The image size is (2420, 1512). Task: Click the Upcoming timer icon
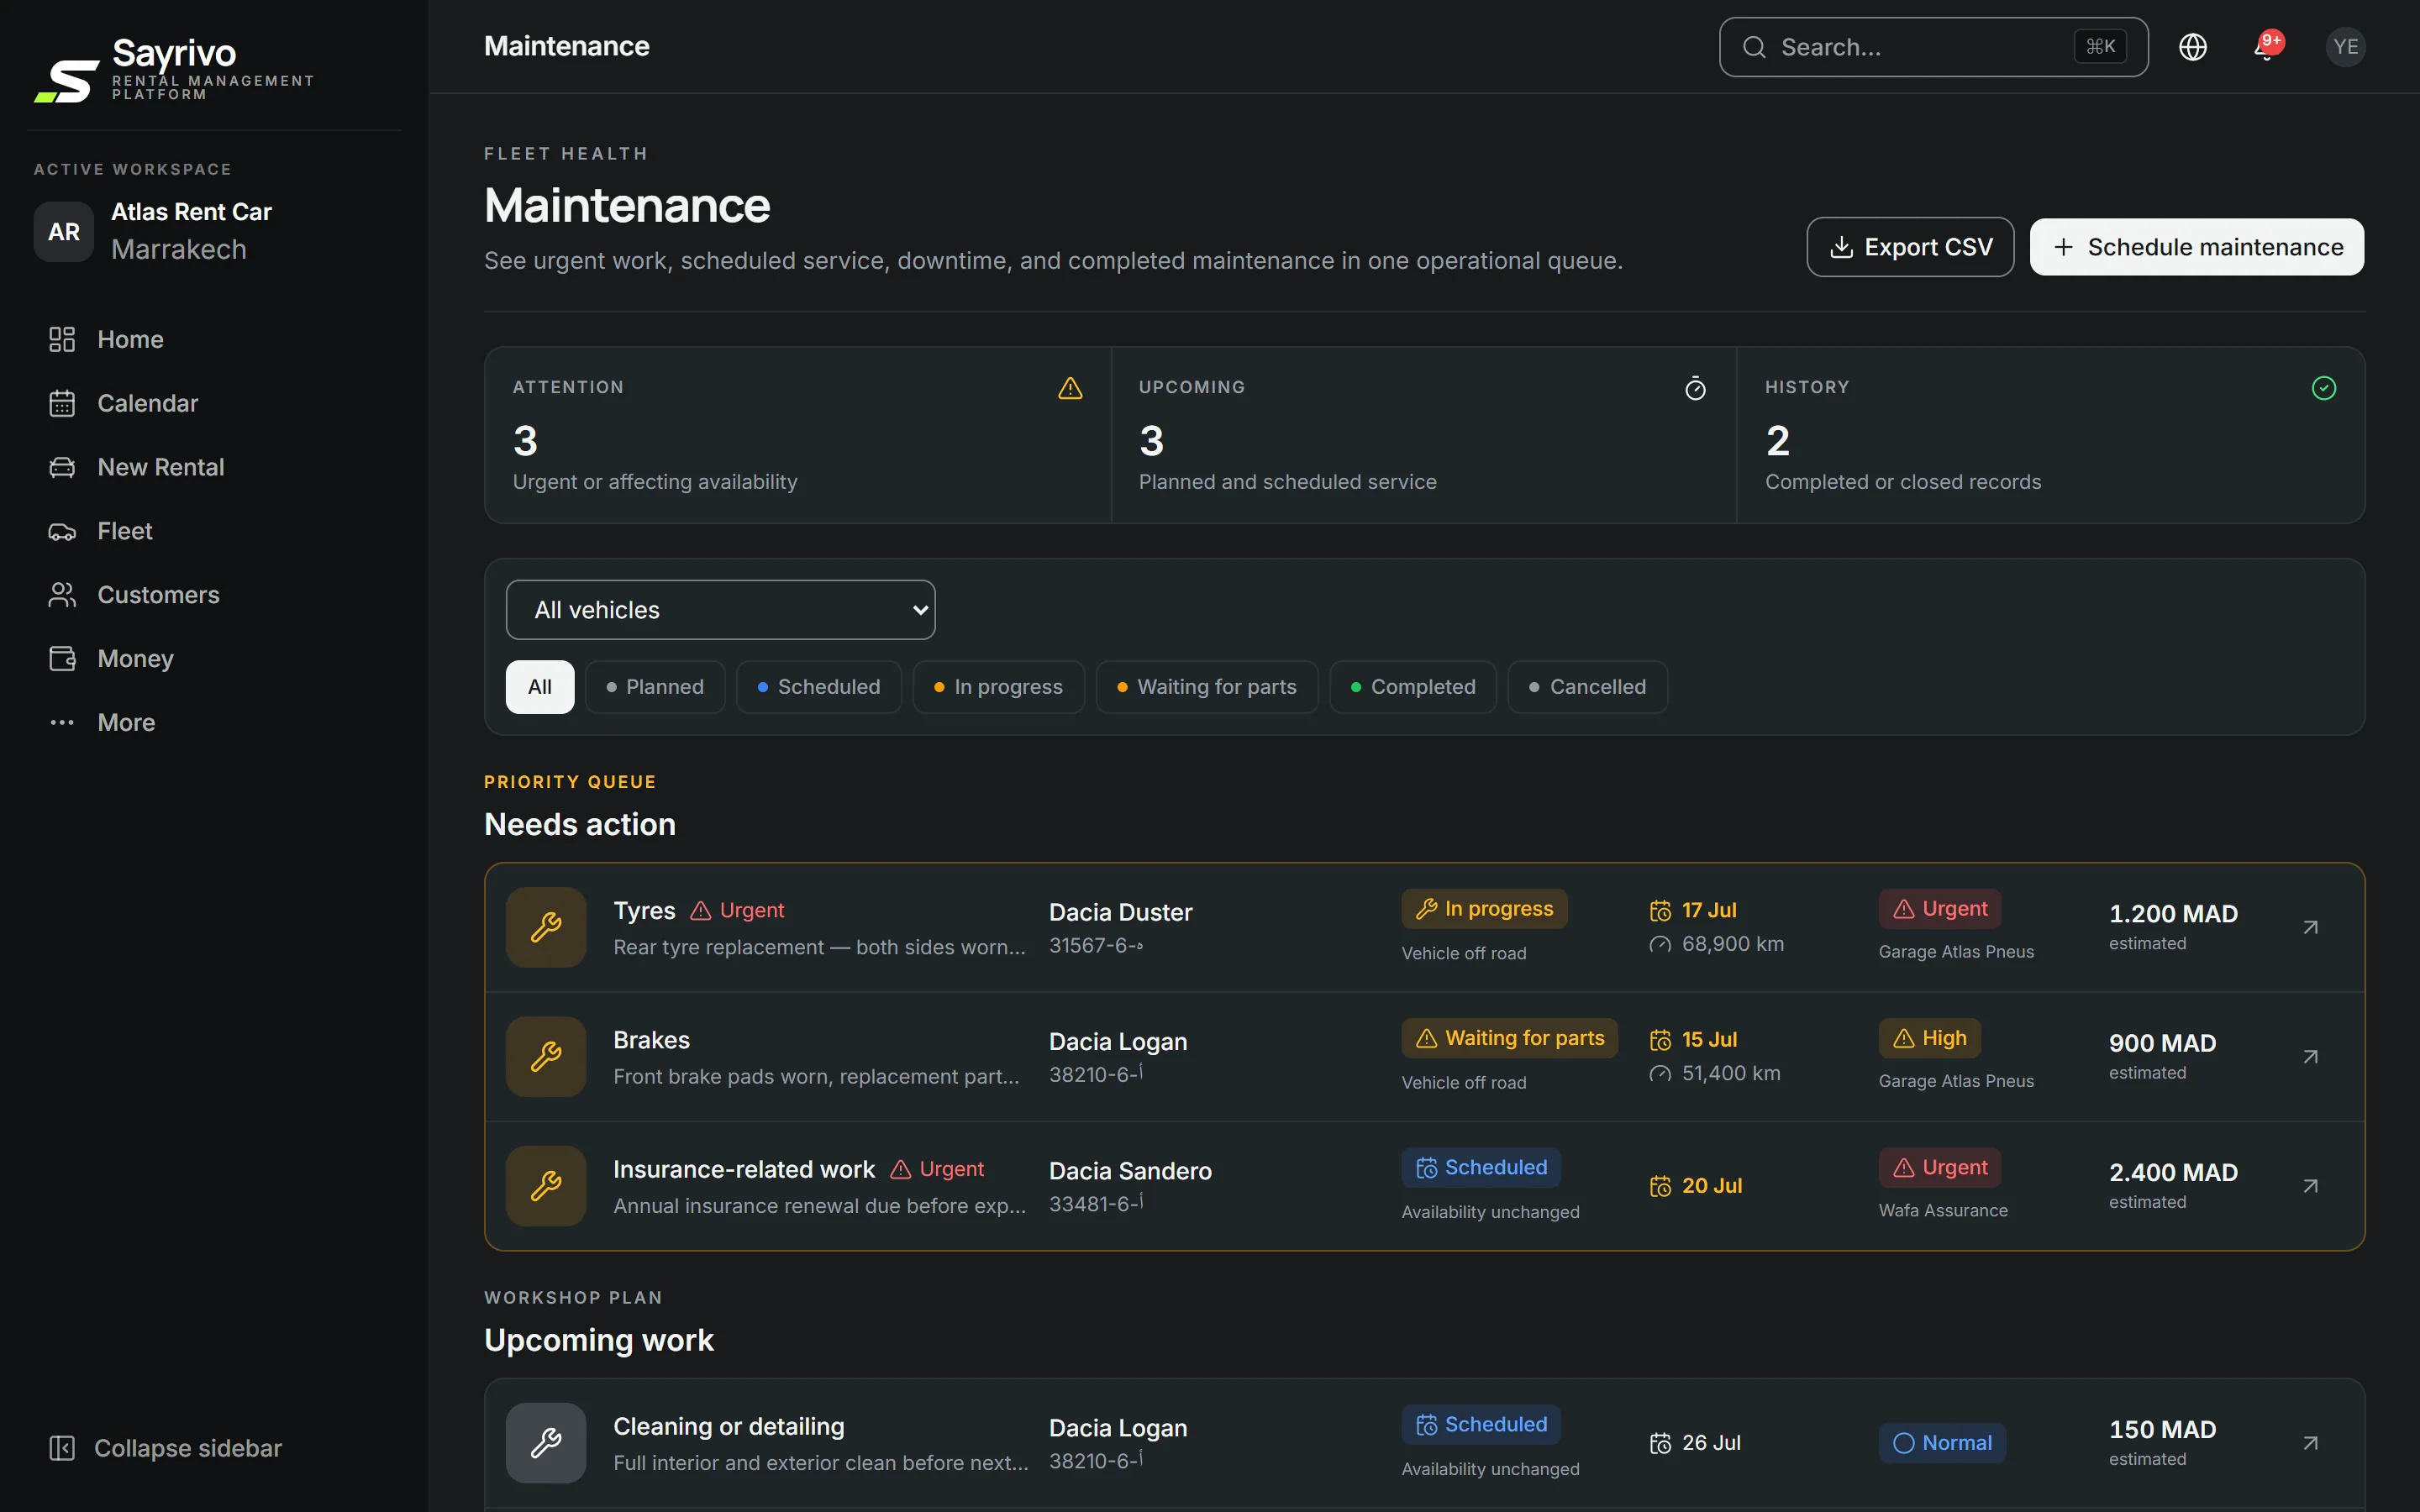1695,388
